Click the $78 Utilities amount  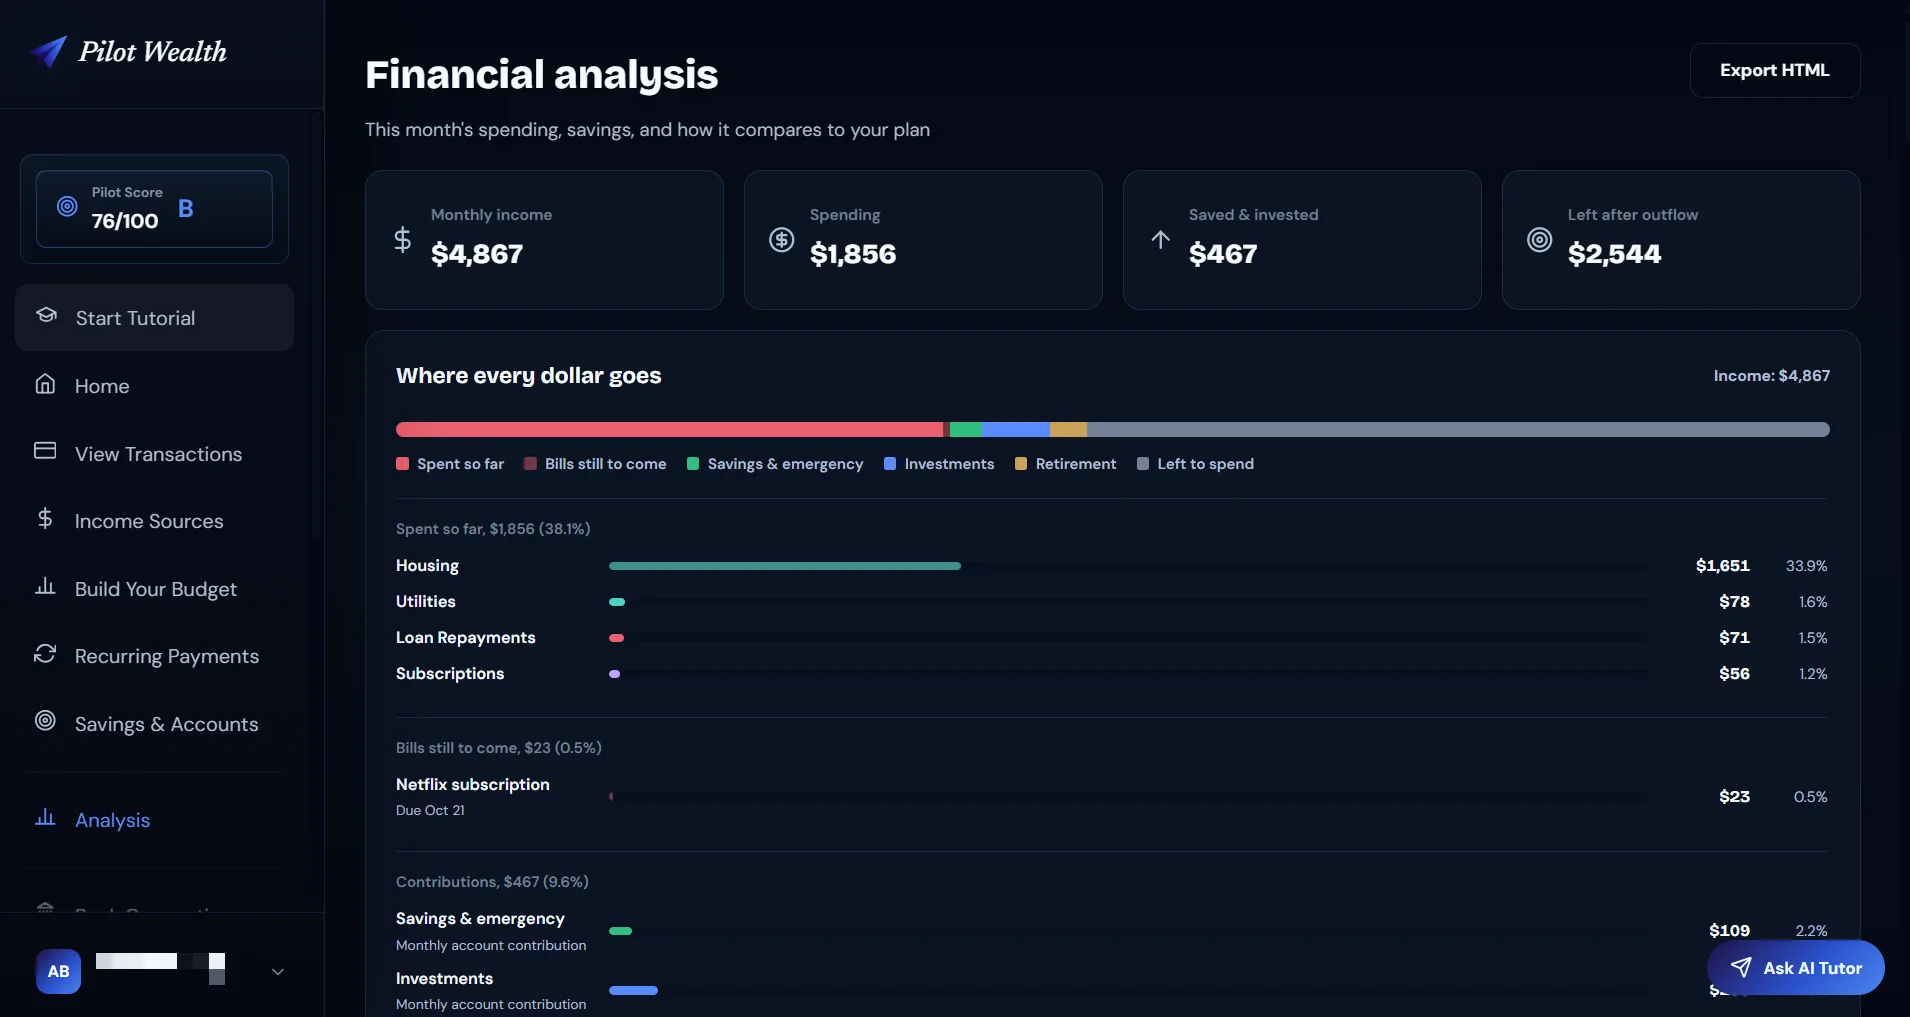coord(1734,602)
